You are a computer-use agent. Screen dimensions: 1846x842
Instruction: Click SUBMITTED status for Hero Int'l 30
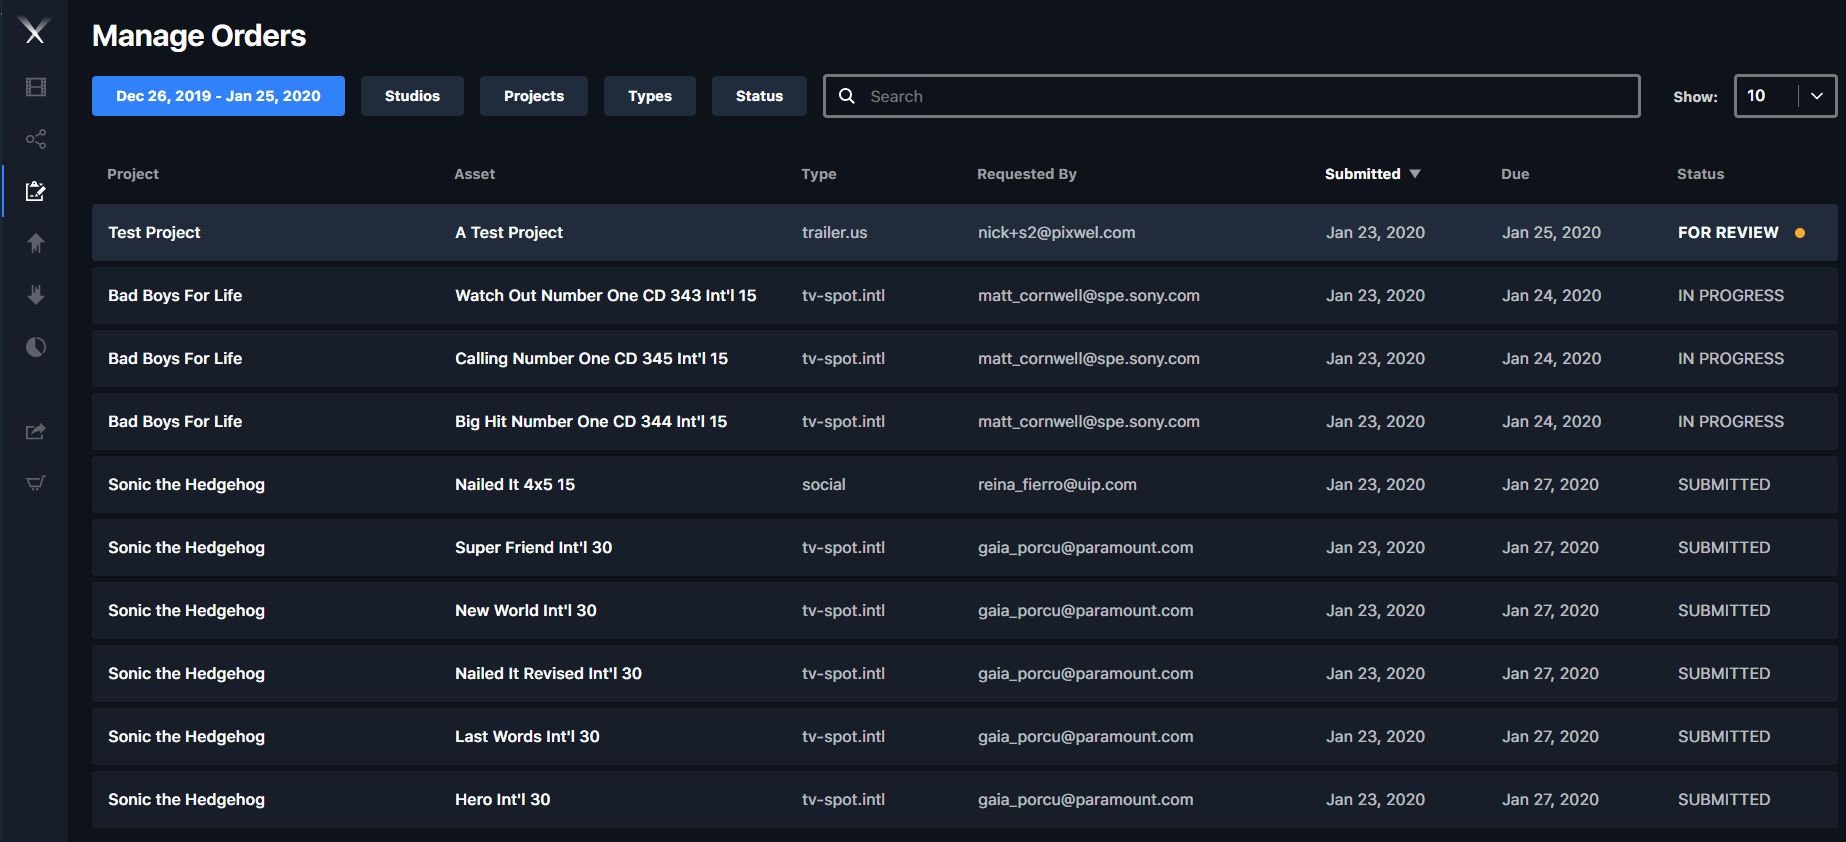[x=1724, y=800]
